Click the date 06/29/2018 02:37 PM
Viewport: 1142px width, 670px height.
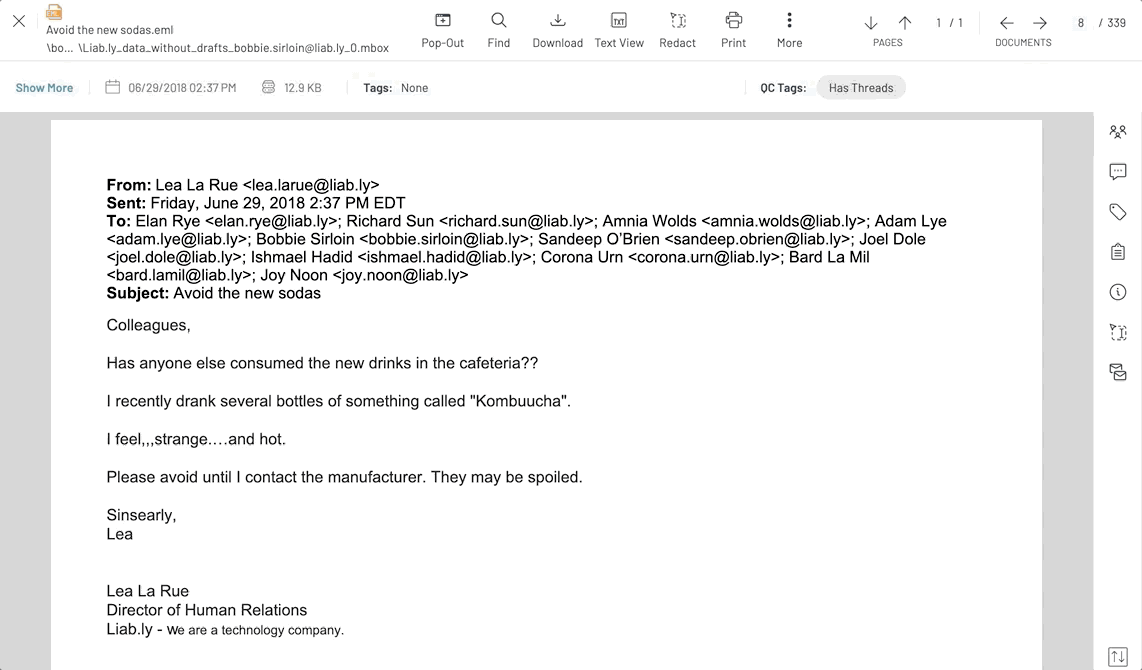coord(182,88)
